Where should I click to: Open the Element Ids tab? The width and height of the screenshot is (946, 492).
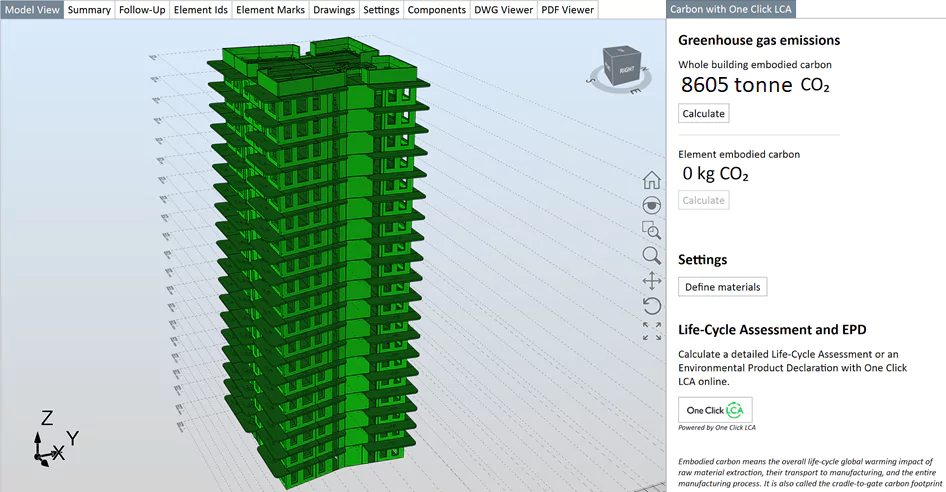201,10
